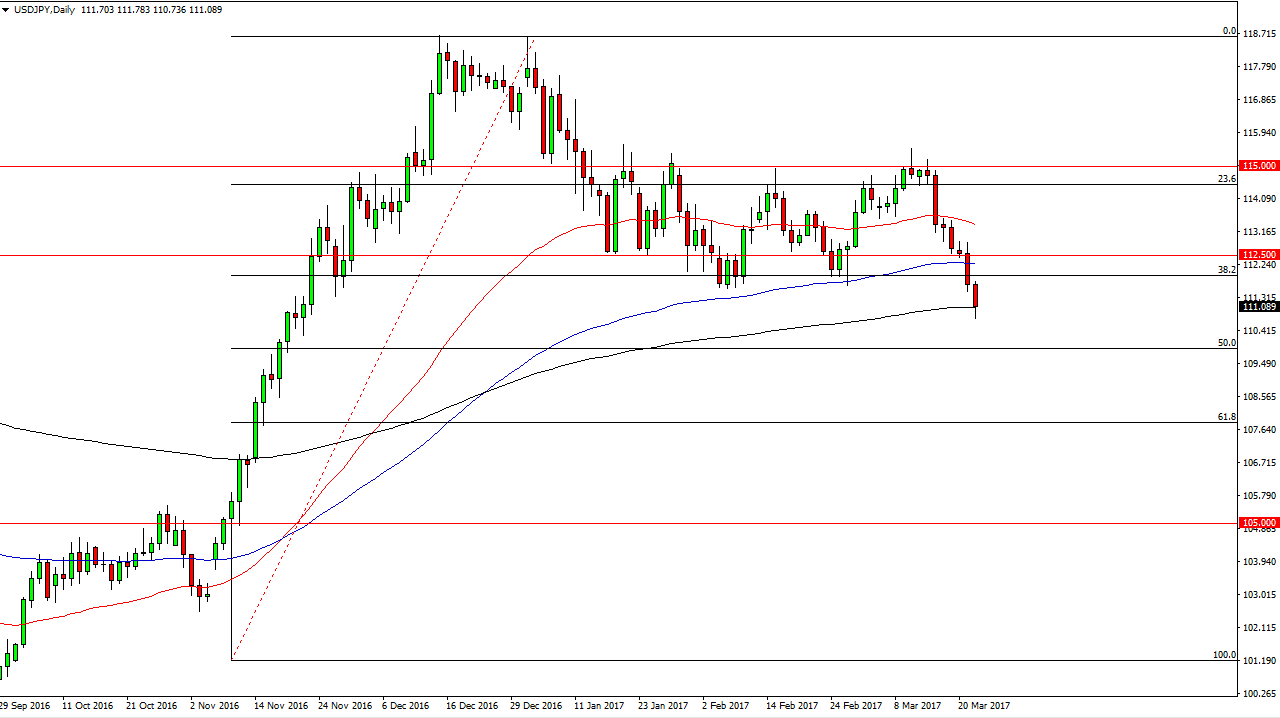Viewport: 1280px width, 718px height.
Task: Click the 16 Dec 2016 date label
Action: tap(473, 706)
